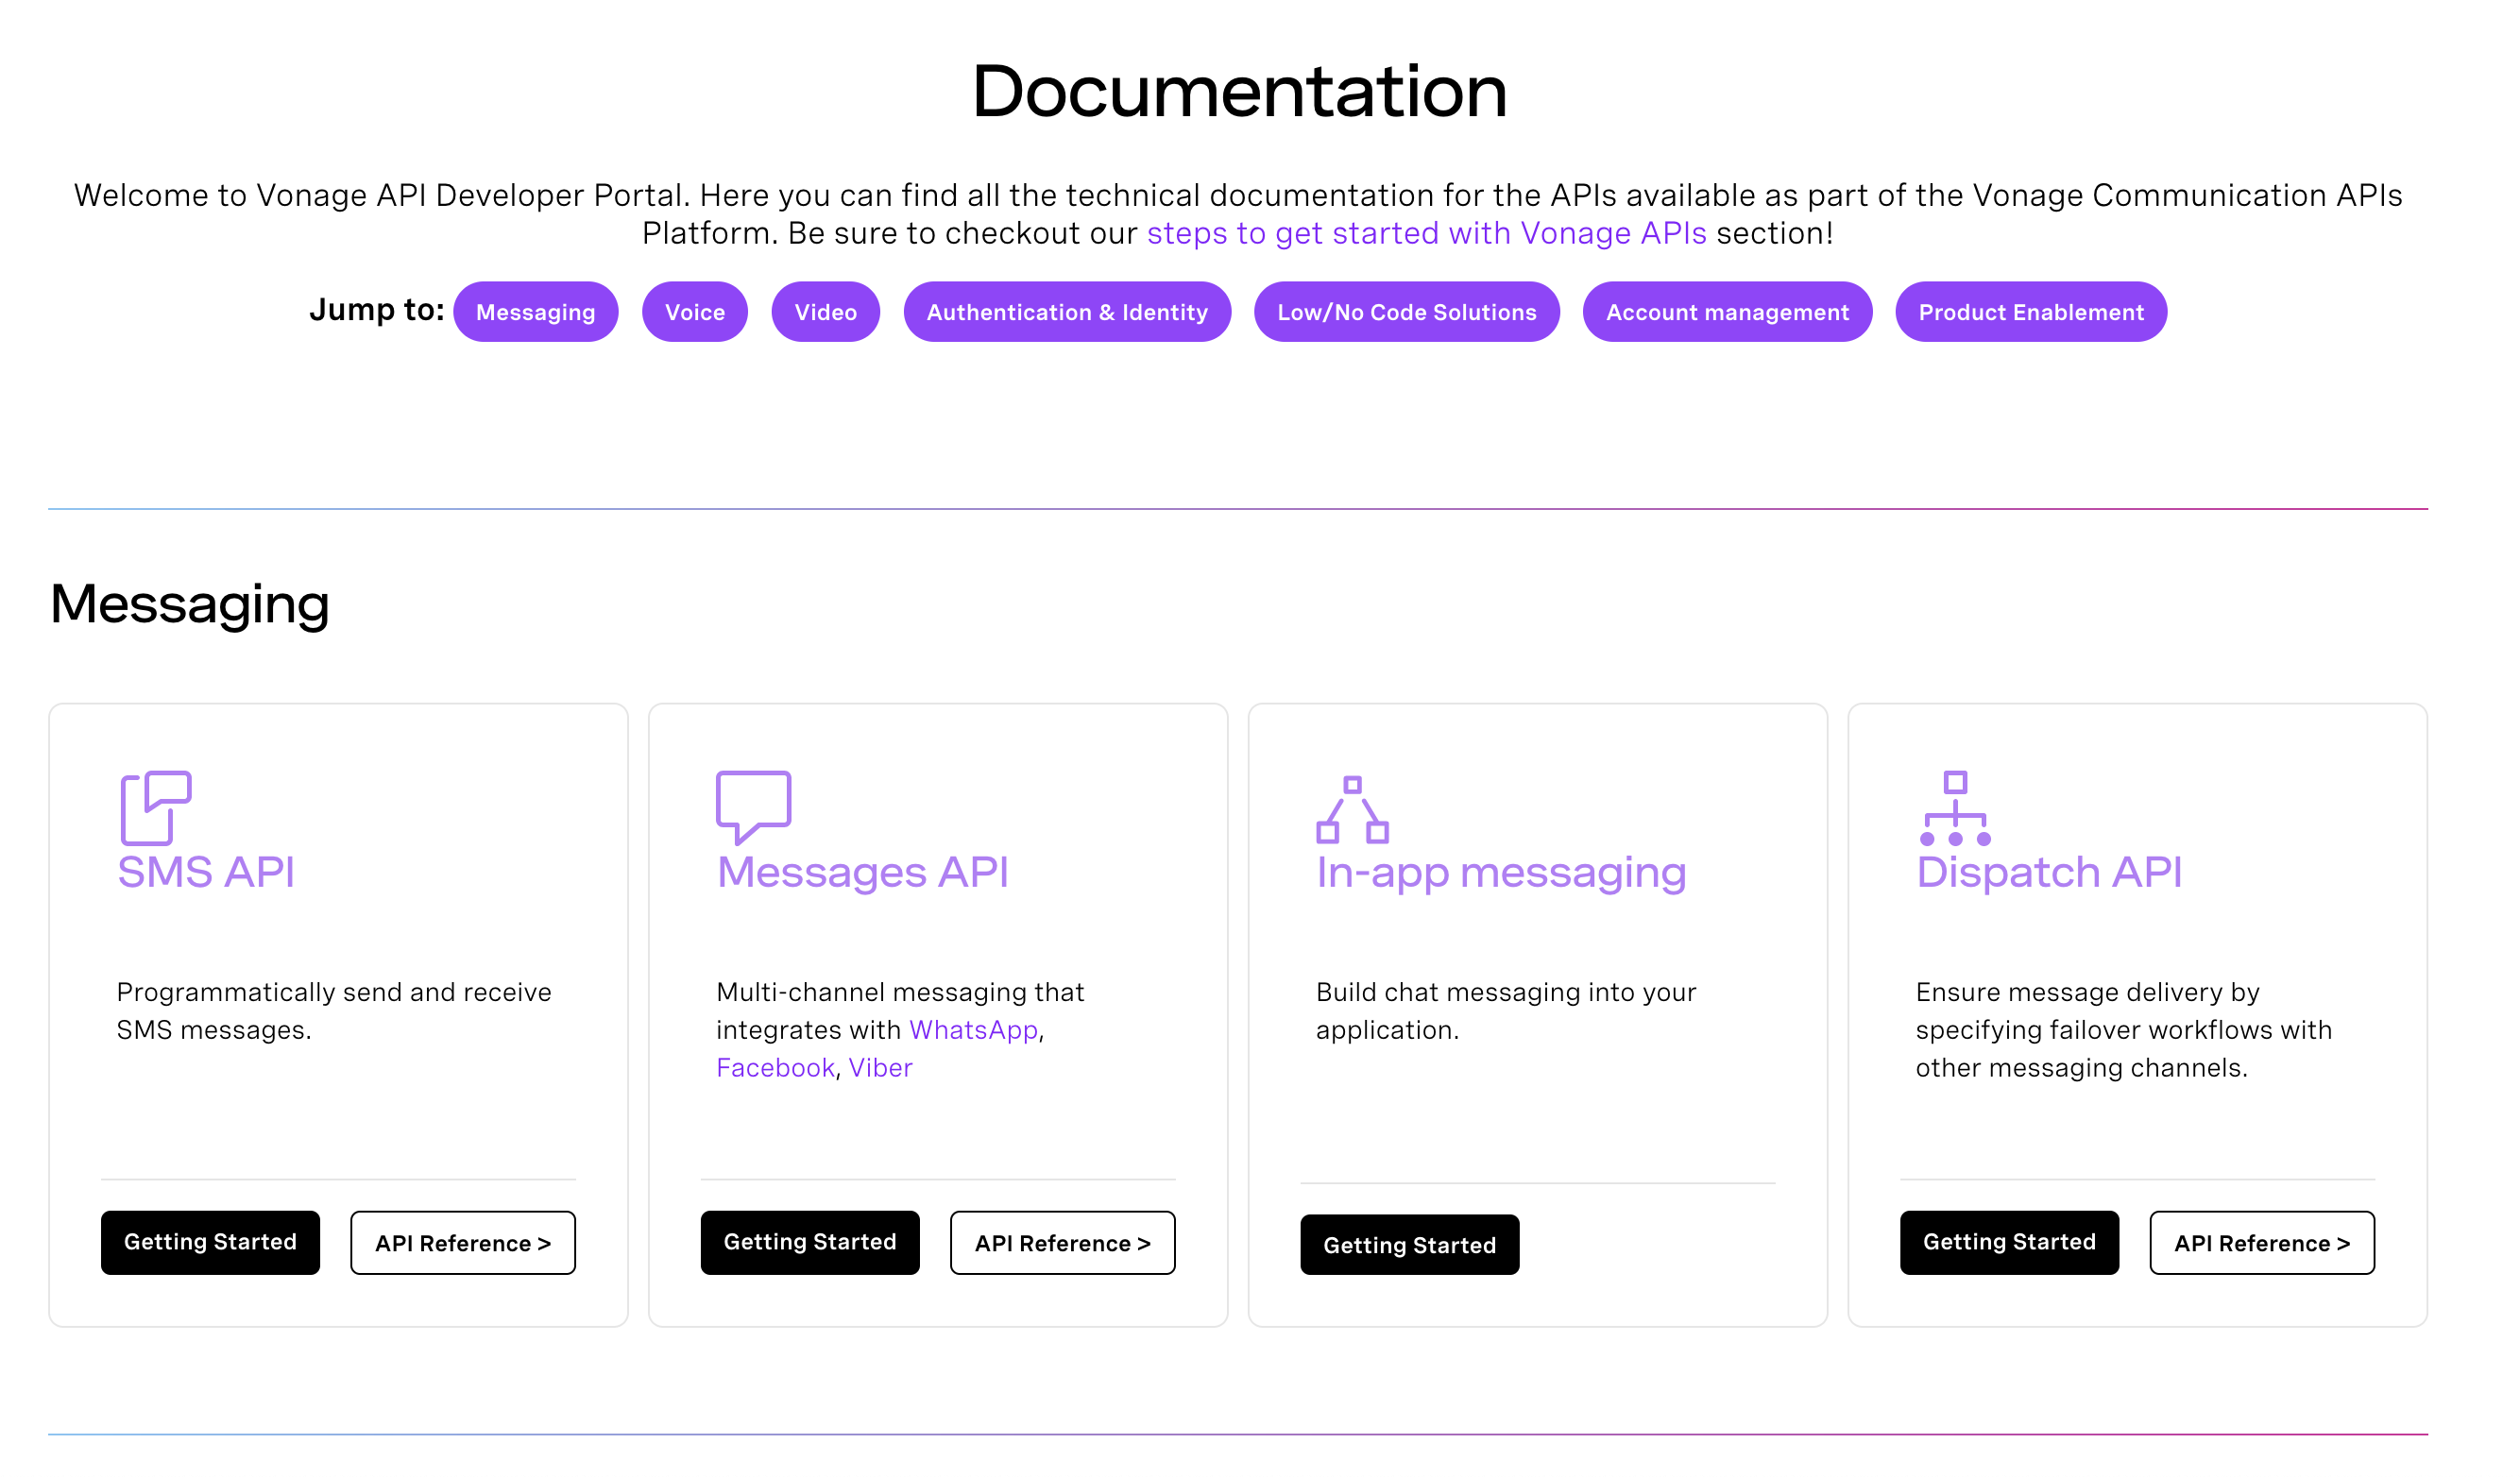Click Getting Started in SMS API card
The image size is (2520, 1477).
pos(211,1243)
